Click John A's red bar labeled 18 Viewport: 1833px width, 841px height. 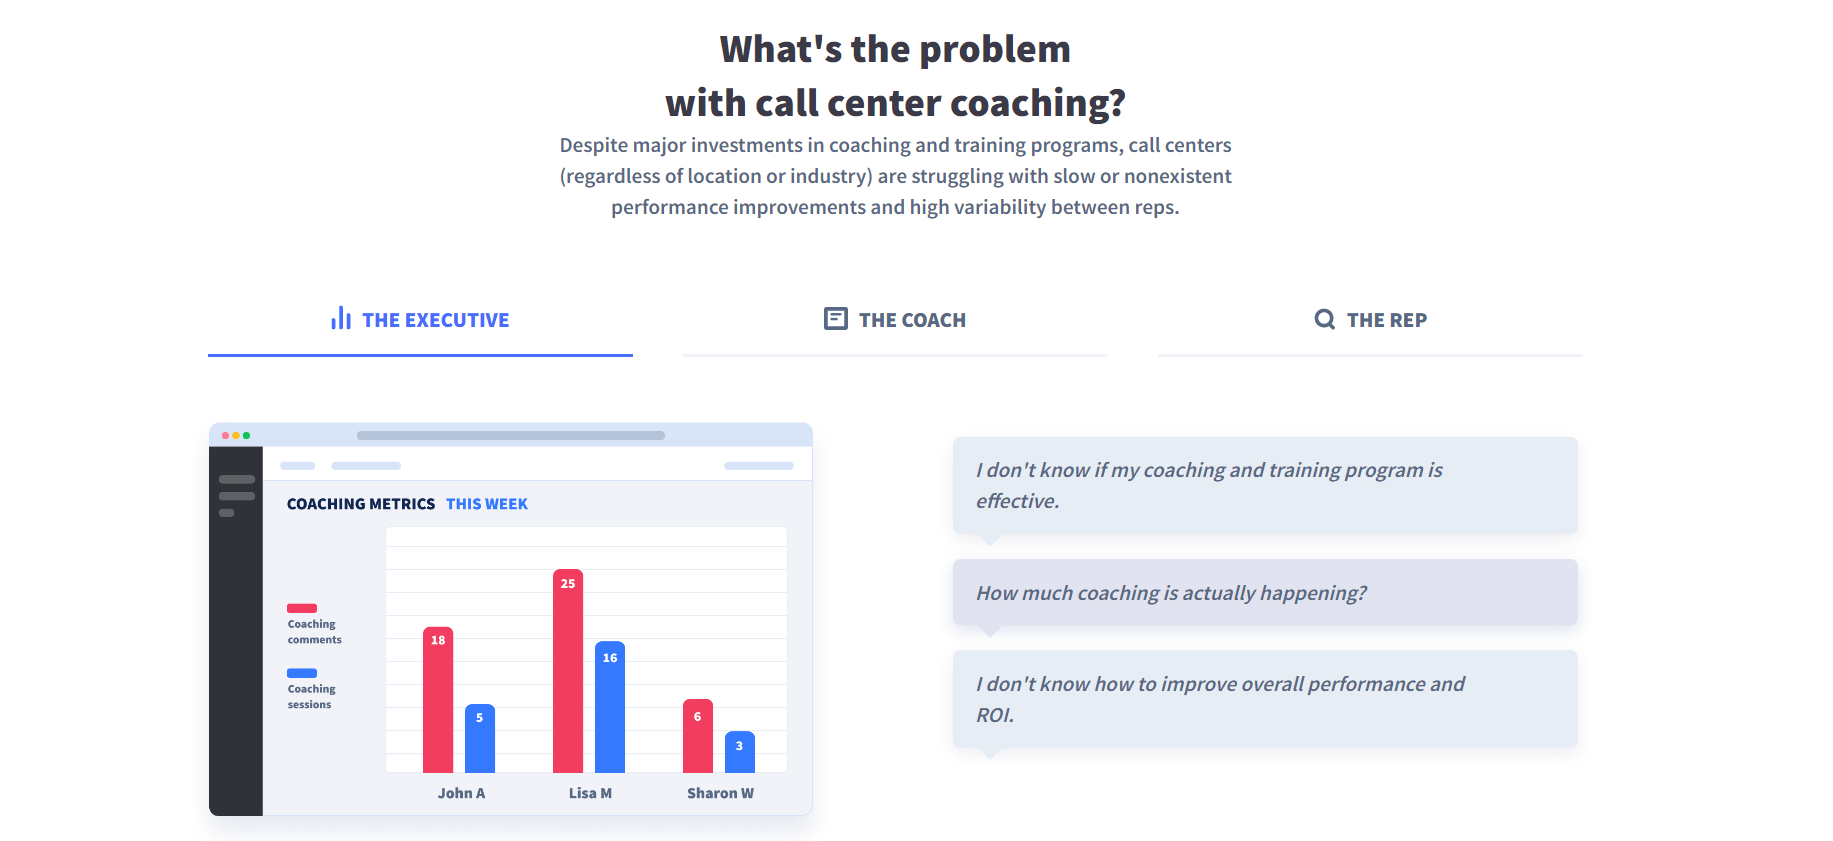click(x=438, y=700)
